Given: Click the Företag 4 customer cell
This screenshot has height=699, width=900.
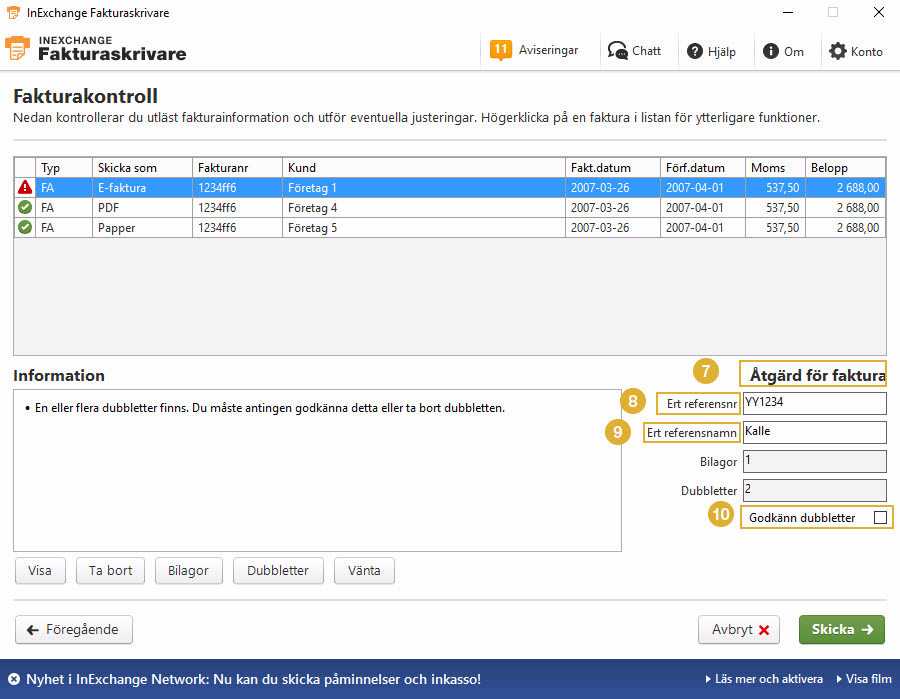Looking at the screenshot, I should (x=424, y=208).
